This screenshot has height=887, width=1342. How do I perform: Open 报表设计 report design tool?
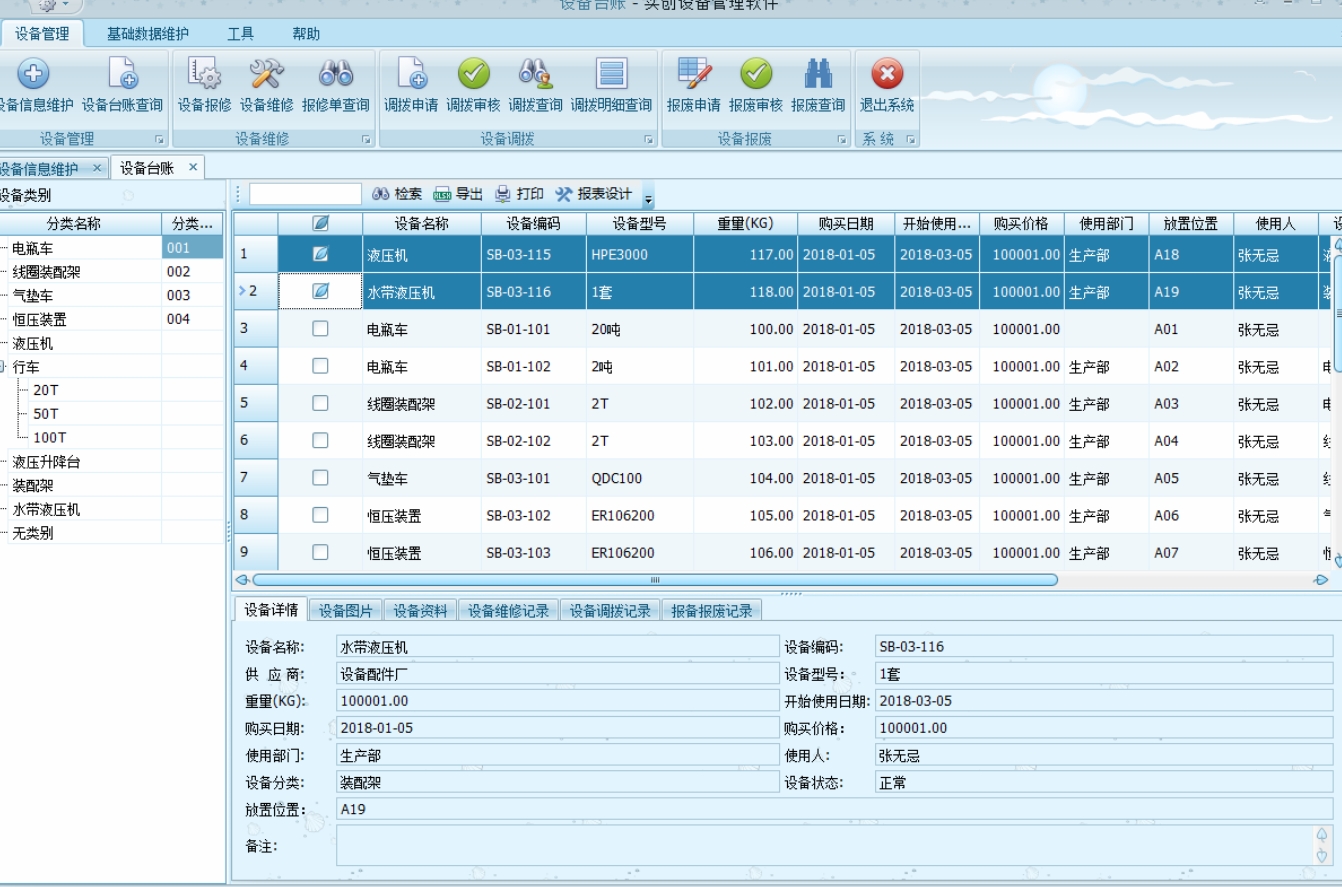[x=594, y=194]
